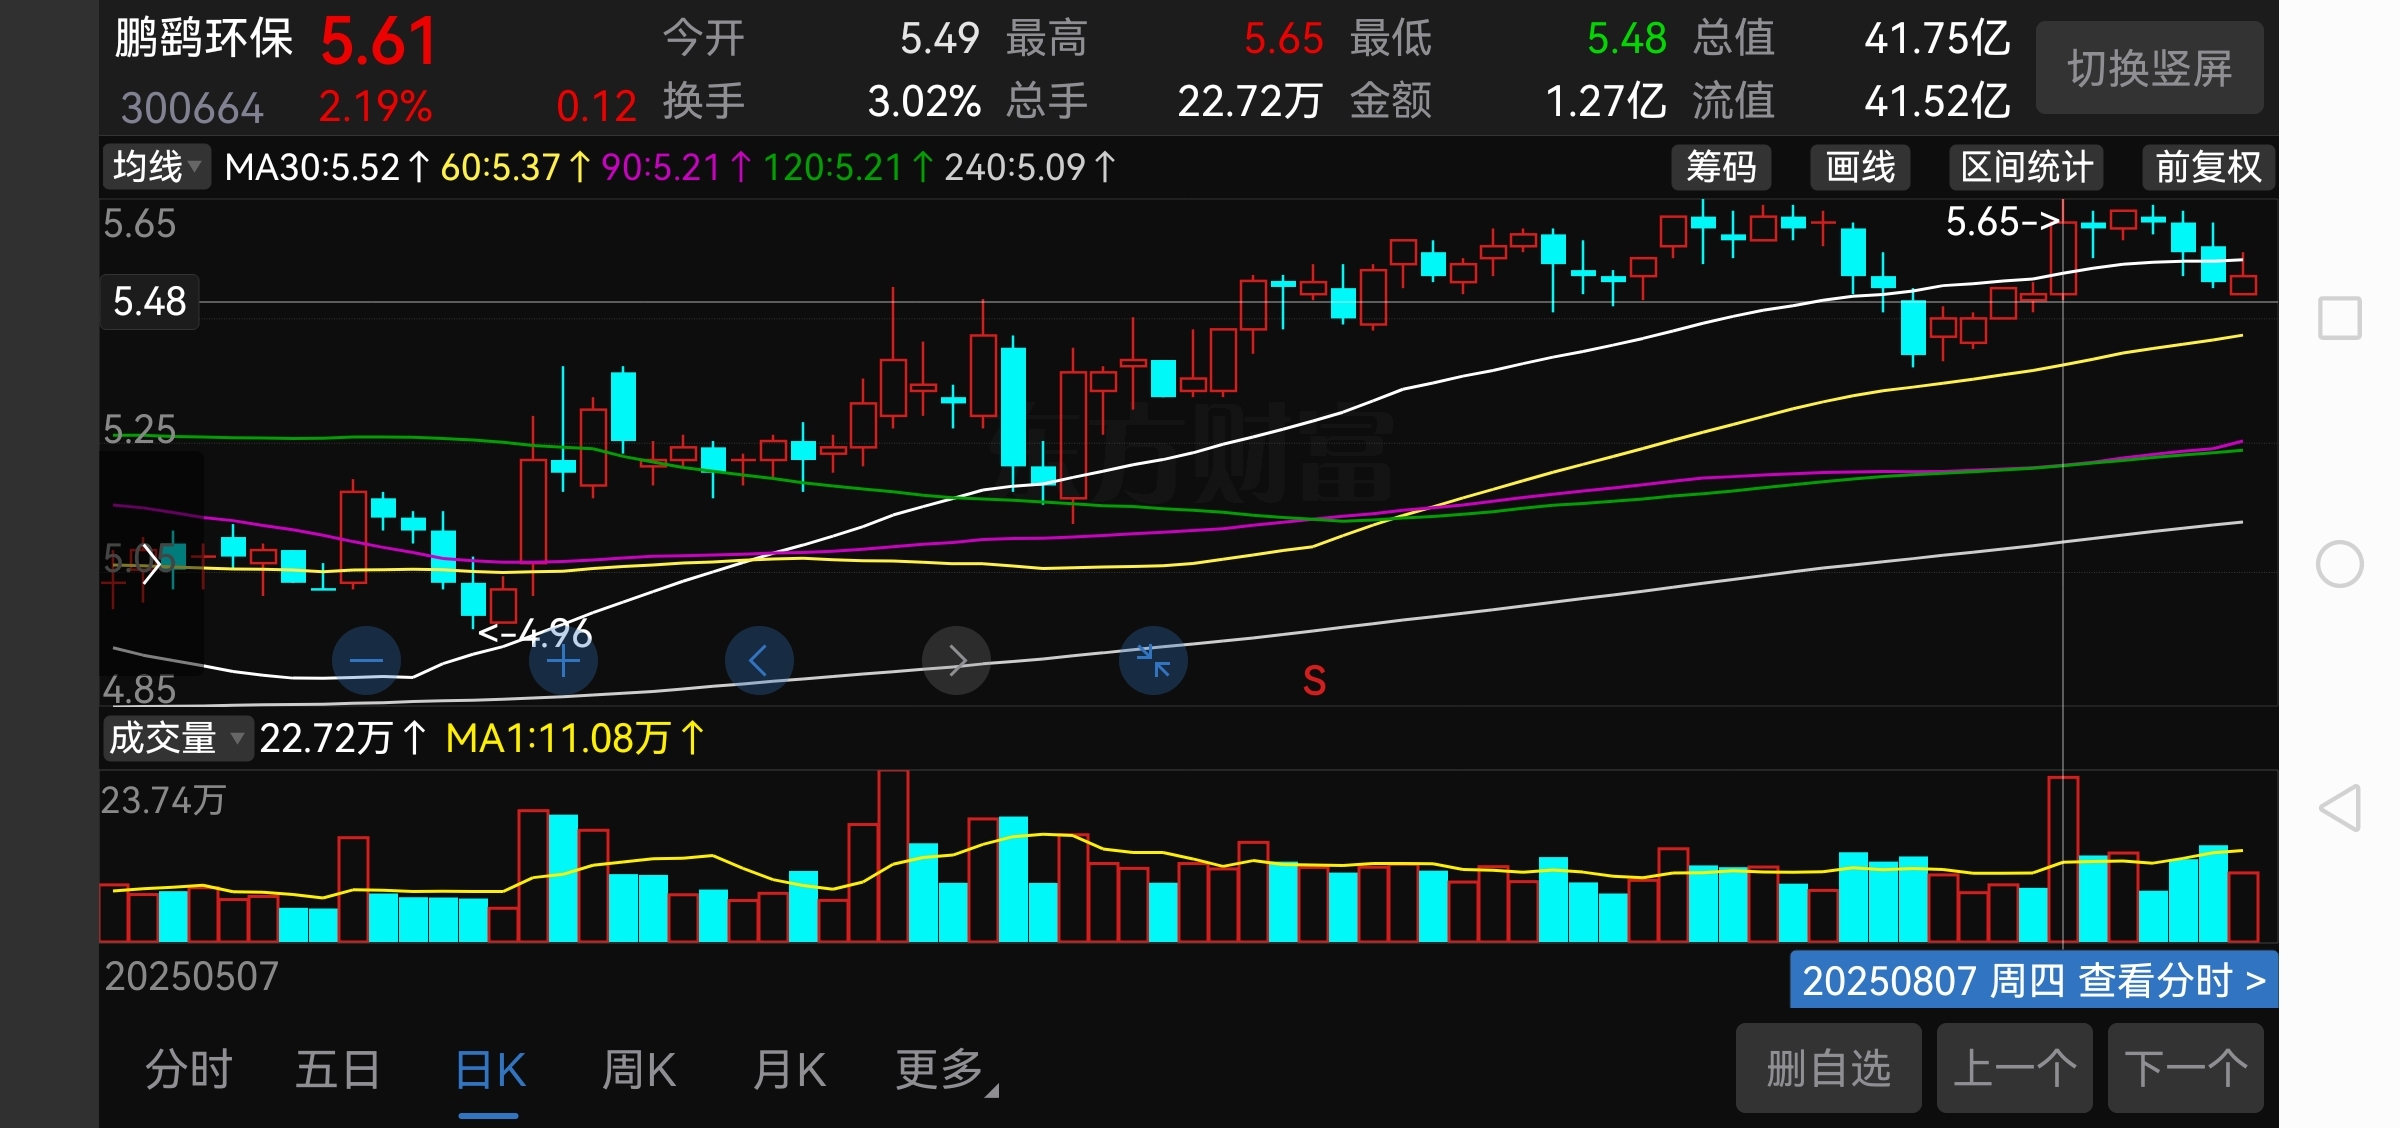2400x1128 pixels.
Task: Tap the 5.48 crosshair price label
Action: tap(150, 301)
